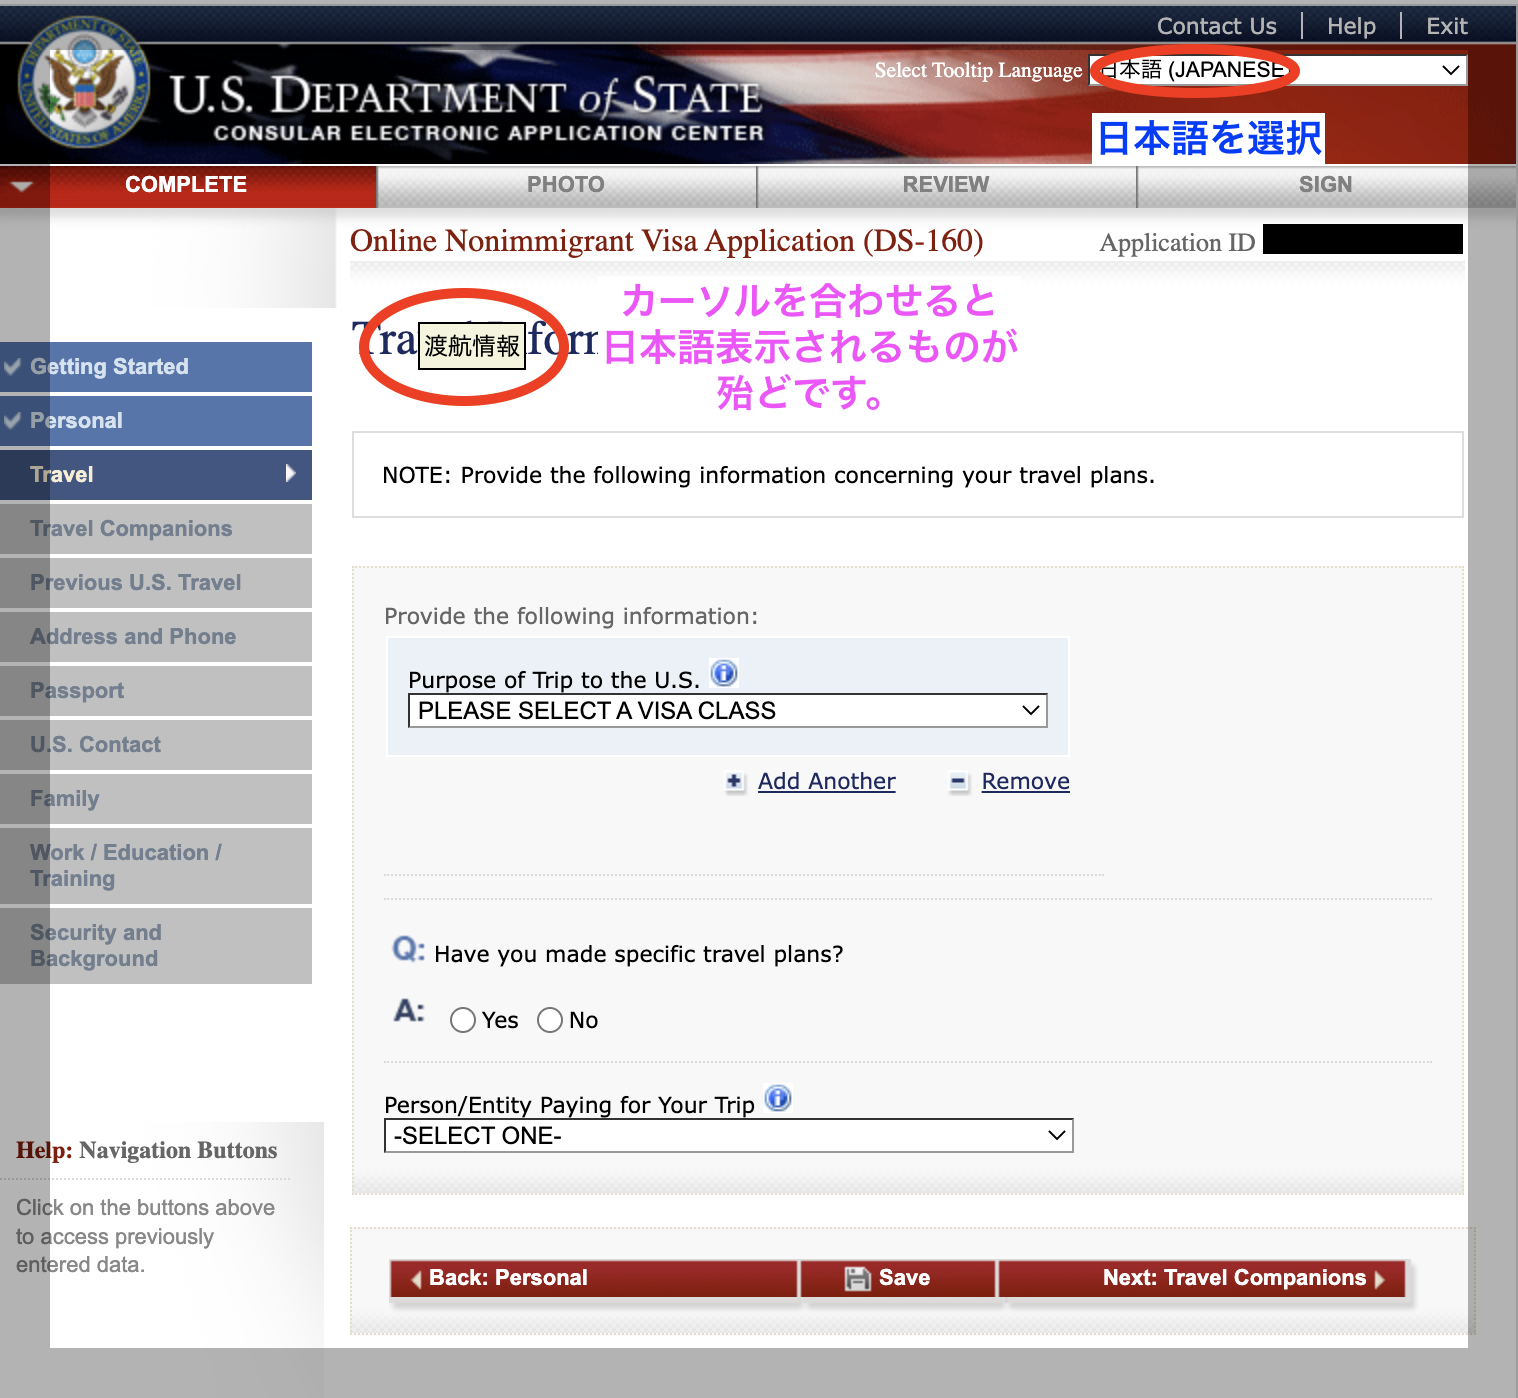
Task: Go to U.S. Contact section
Action: click(156, 745)
